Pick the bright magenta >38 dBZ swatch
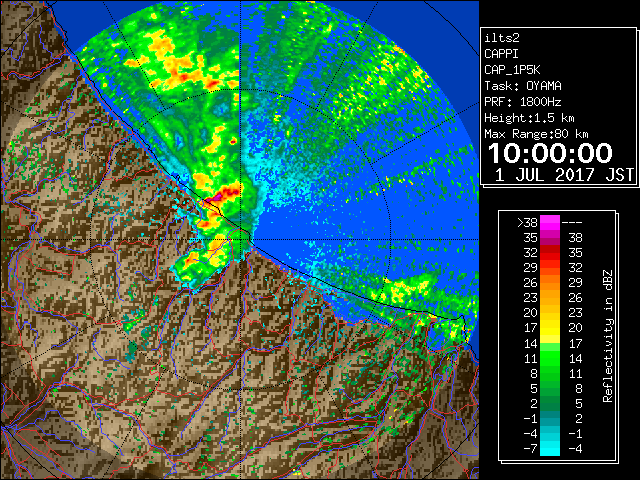Viewport: 640px width, 480px height. click(x=550, y=223)
